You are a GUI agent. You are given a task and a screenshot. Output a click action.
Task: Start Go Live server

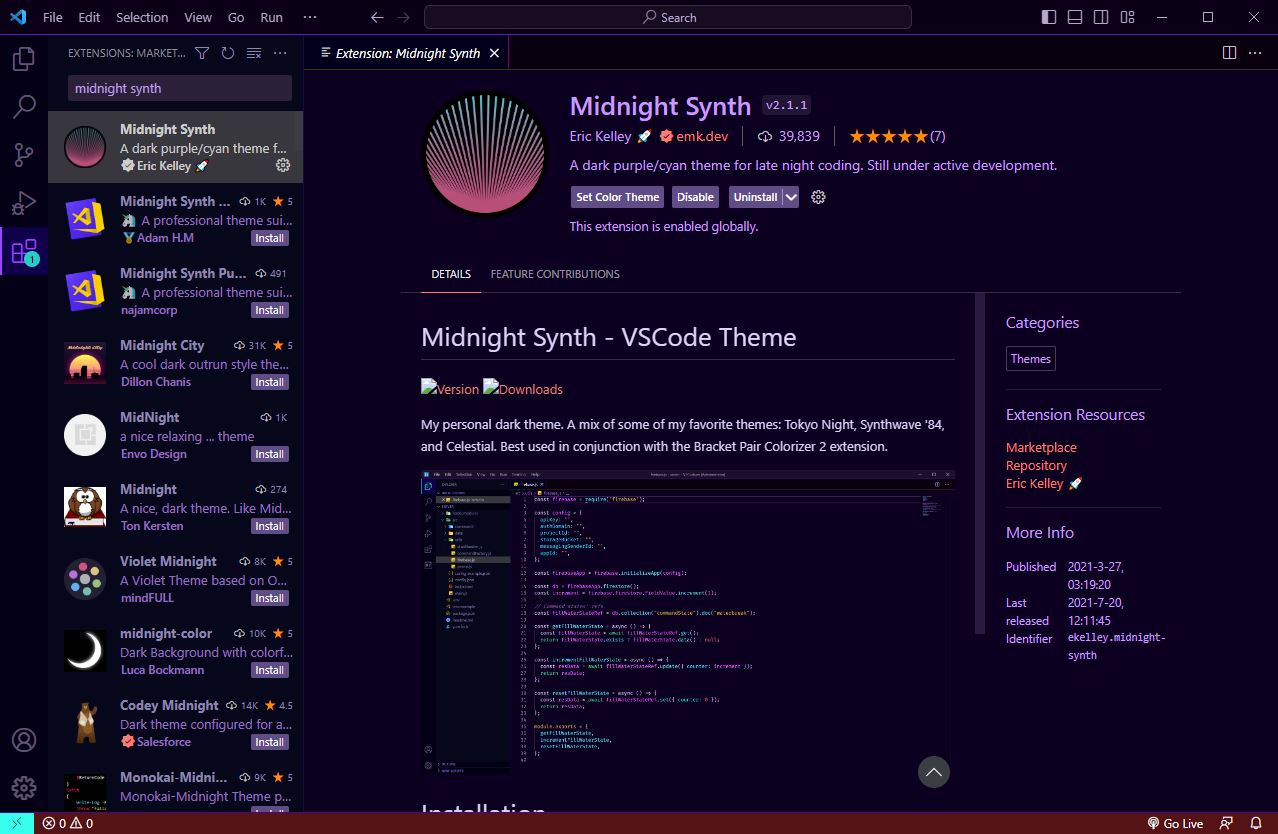[x=1175, y=824]
